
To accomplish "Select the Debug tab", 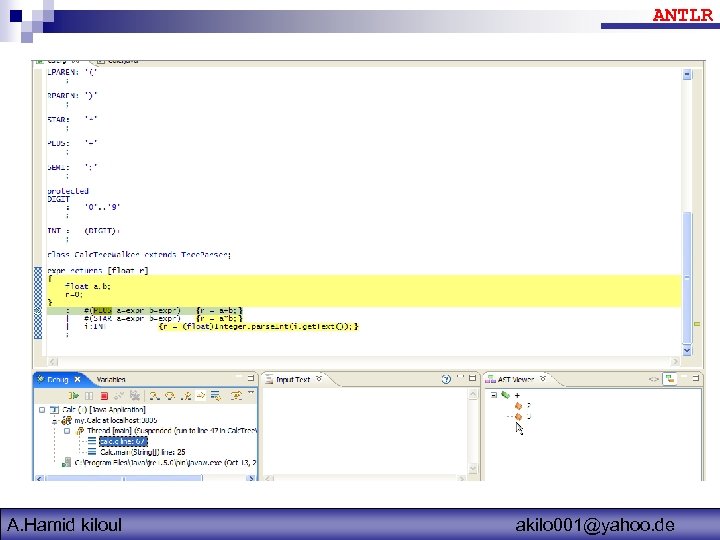I will tap(57, 380).
